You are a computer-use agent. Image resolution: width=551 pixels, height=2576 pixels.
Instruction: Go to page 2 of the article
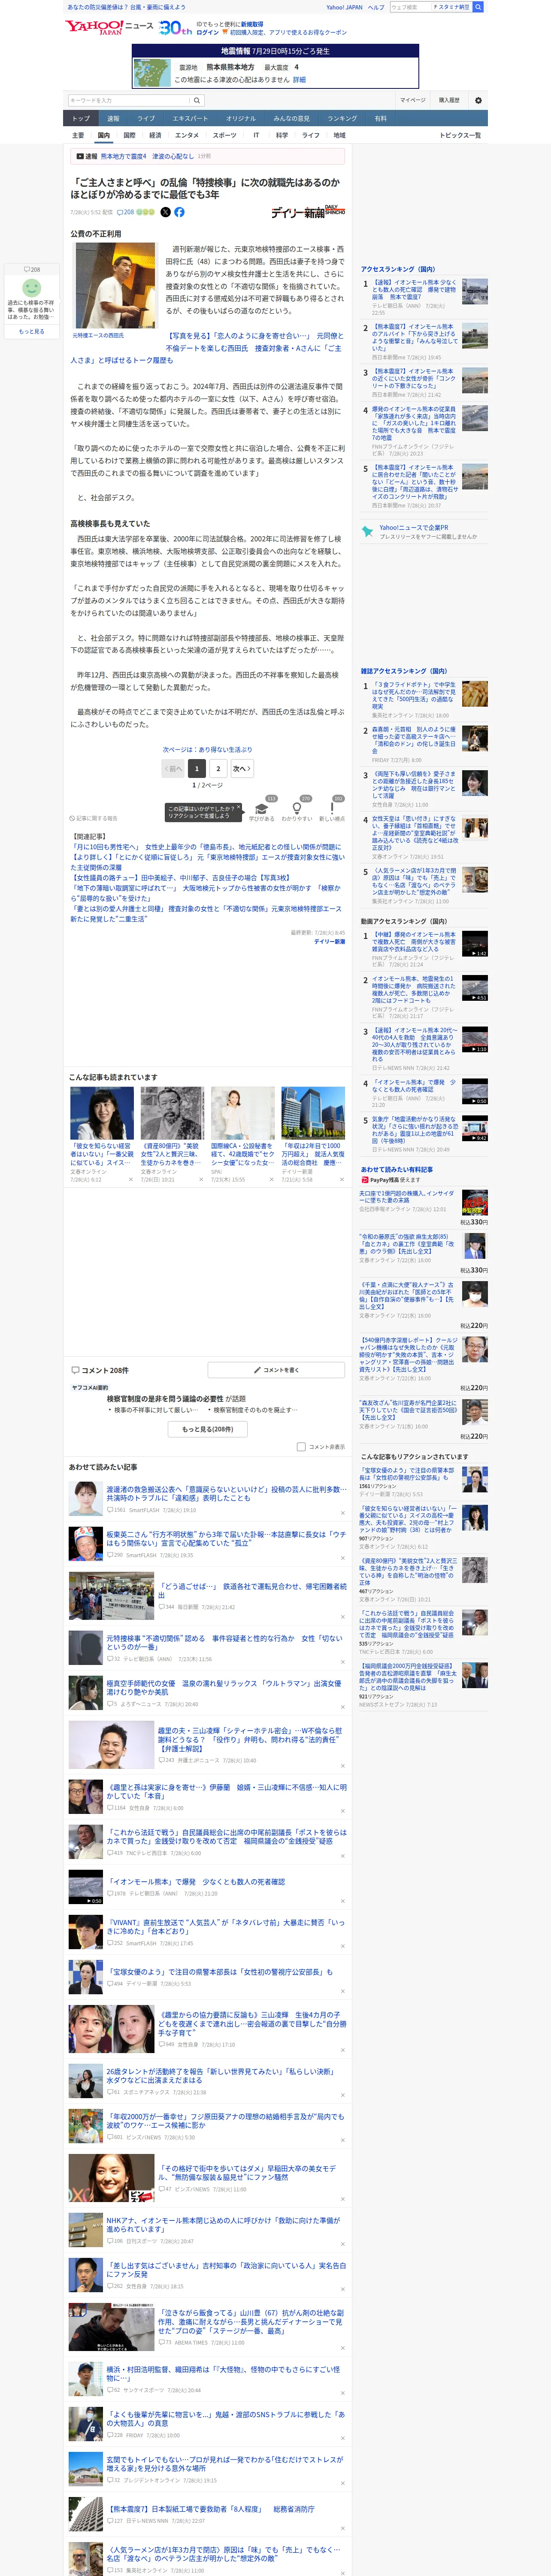coord(218,768)
